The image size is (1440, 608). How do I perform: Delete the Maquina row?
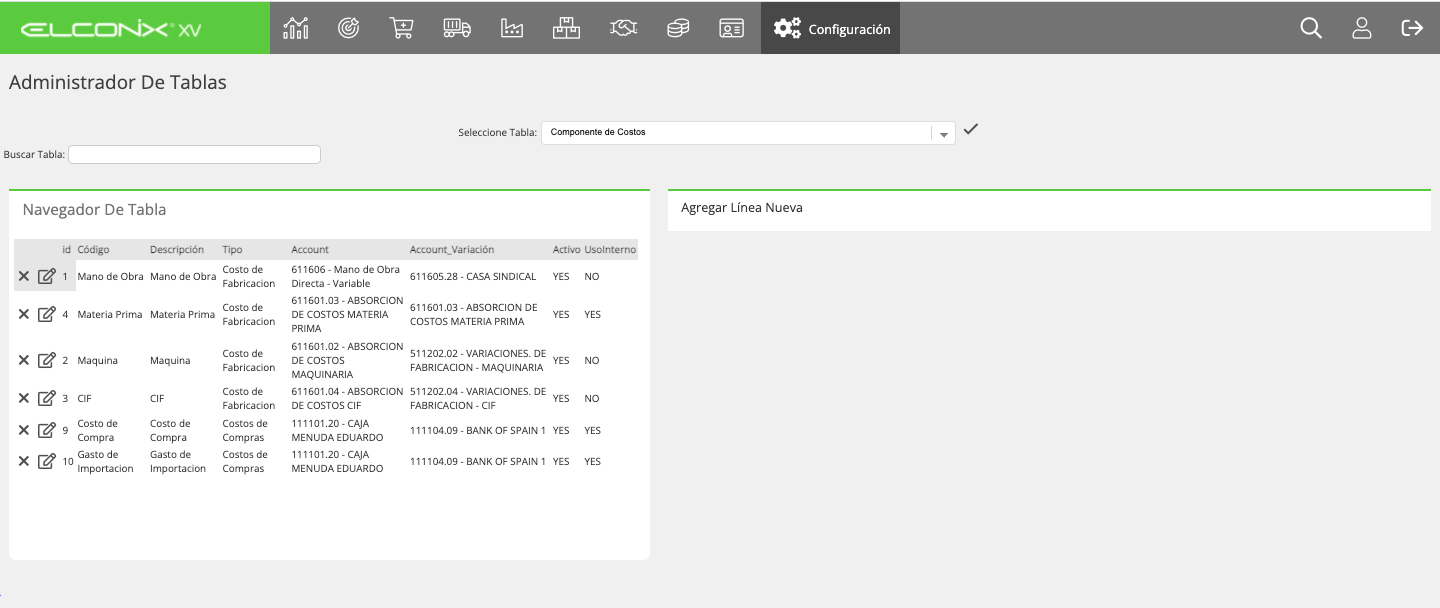[x=24, y=360]
